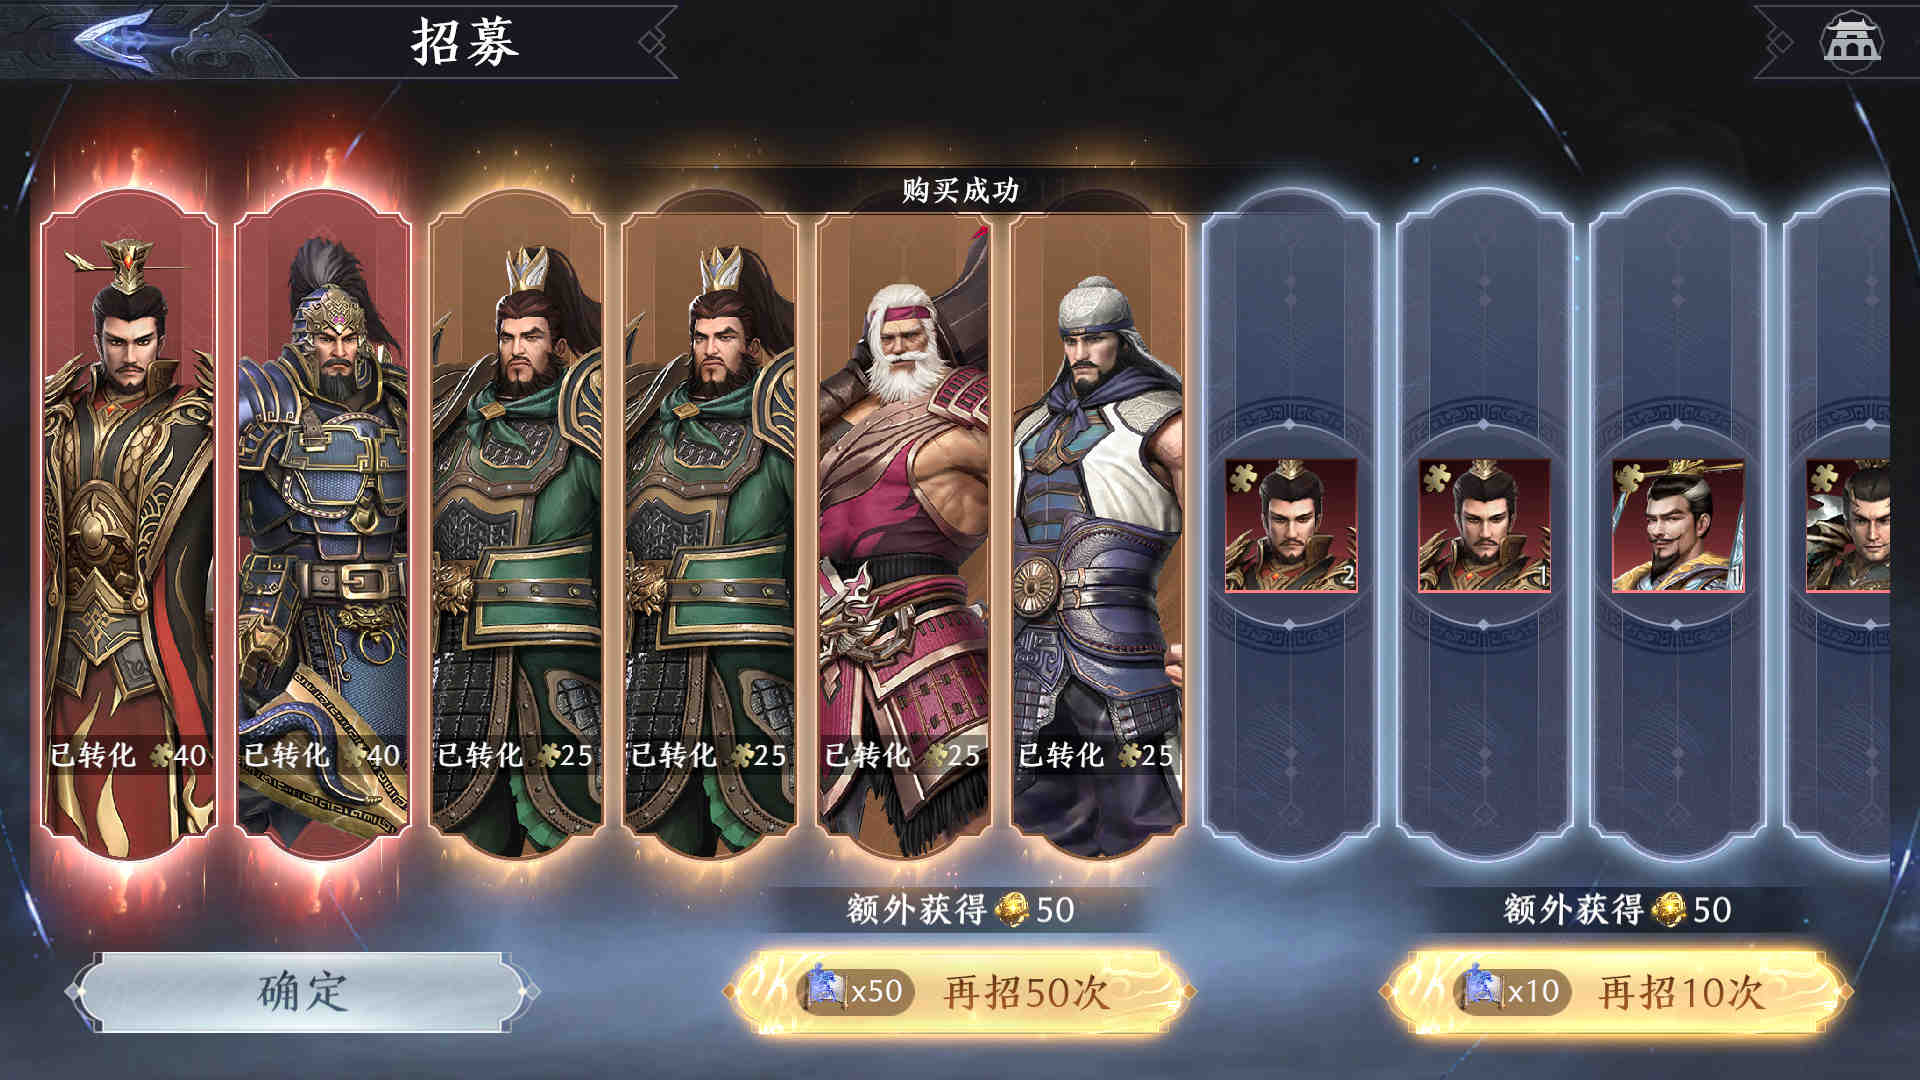Image resolution: width=1920 pixels, height=1080 pixels.
Task: Click the gold coin beside right 额外获得 50
Action: coord(1669,909)
